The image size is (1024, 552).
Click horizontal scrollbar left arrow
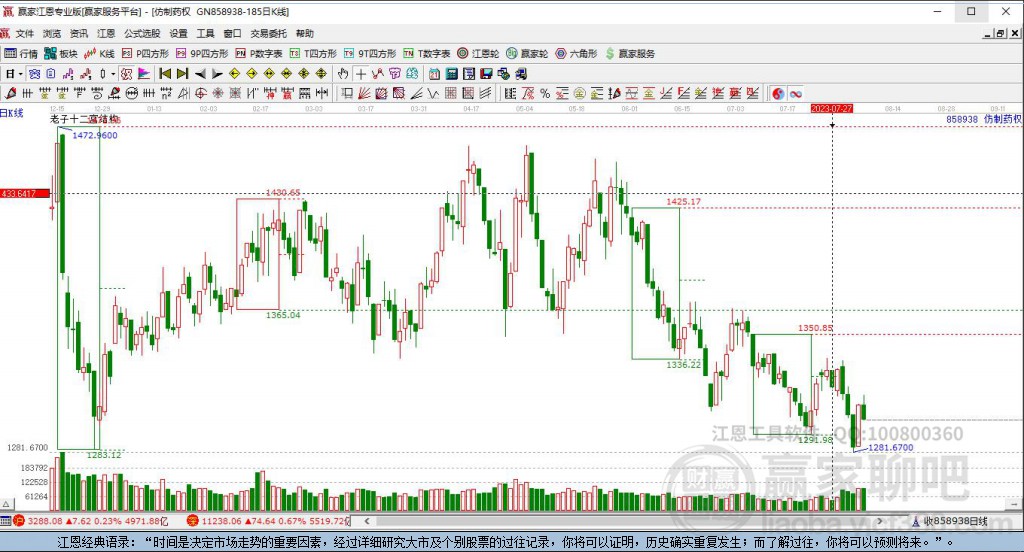367,521
